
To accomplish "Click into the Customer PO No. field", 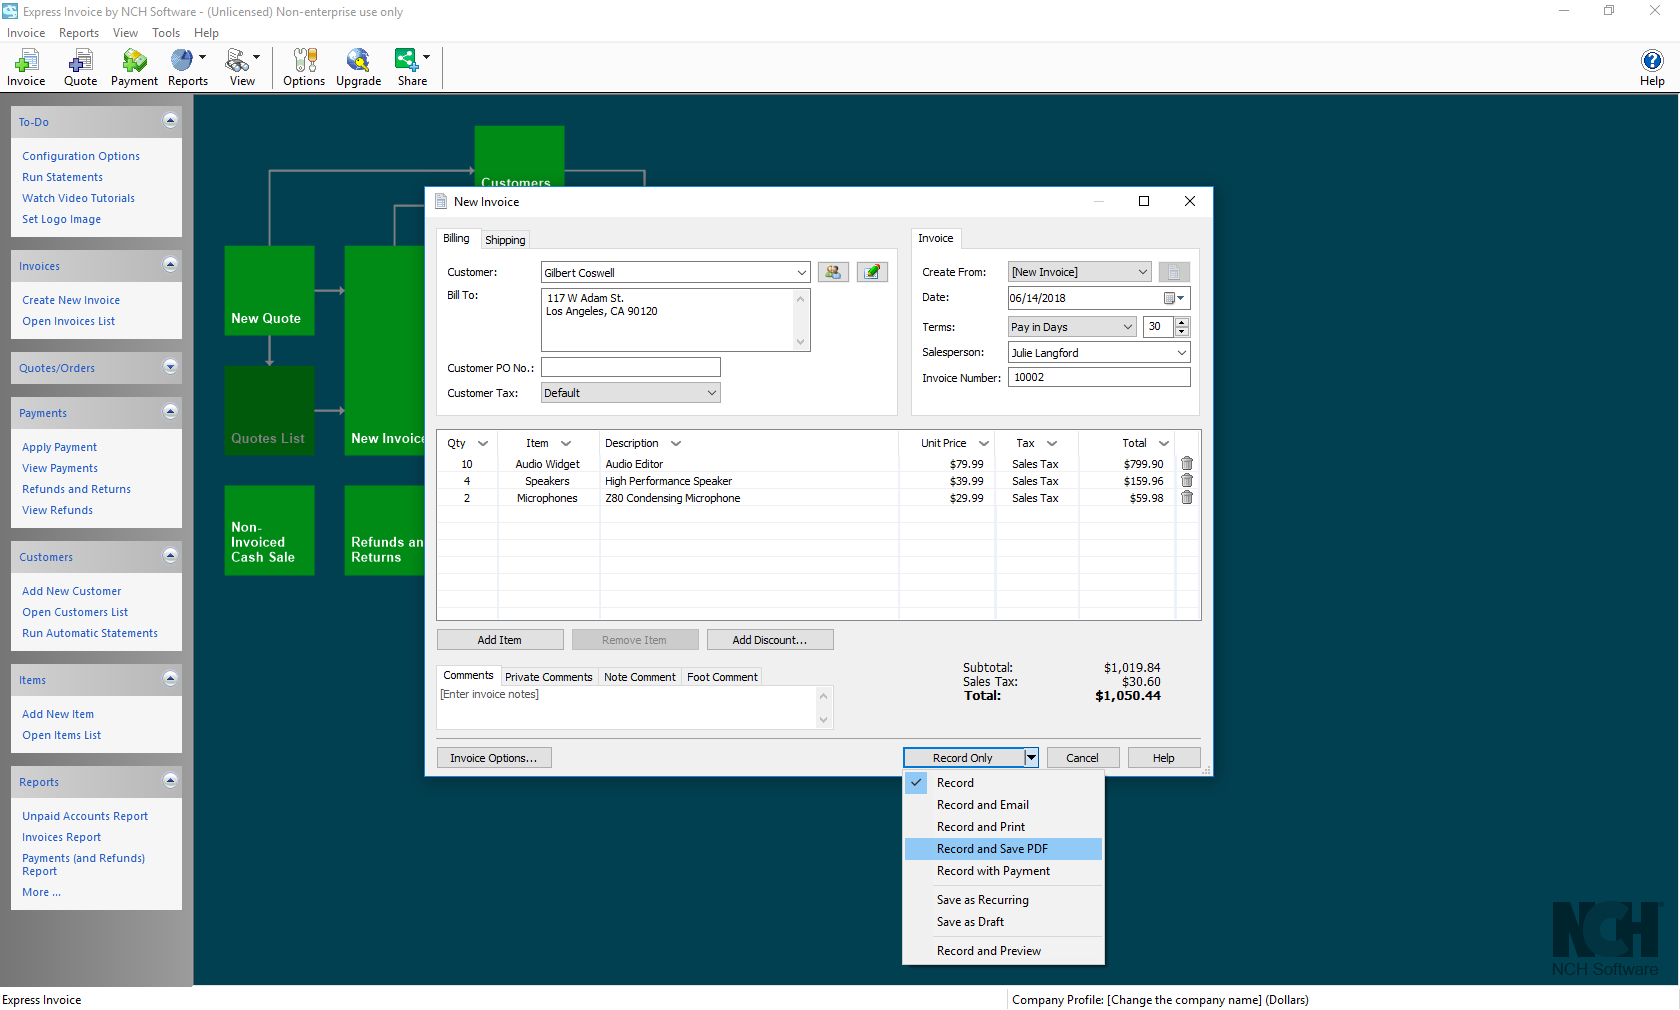I will [631, 368].
